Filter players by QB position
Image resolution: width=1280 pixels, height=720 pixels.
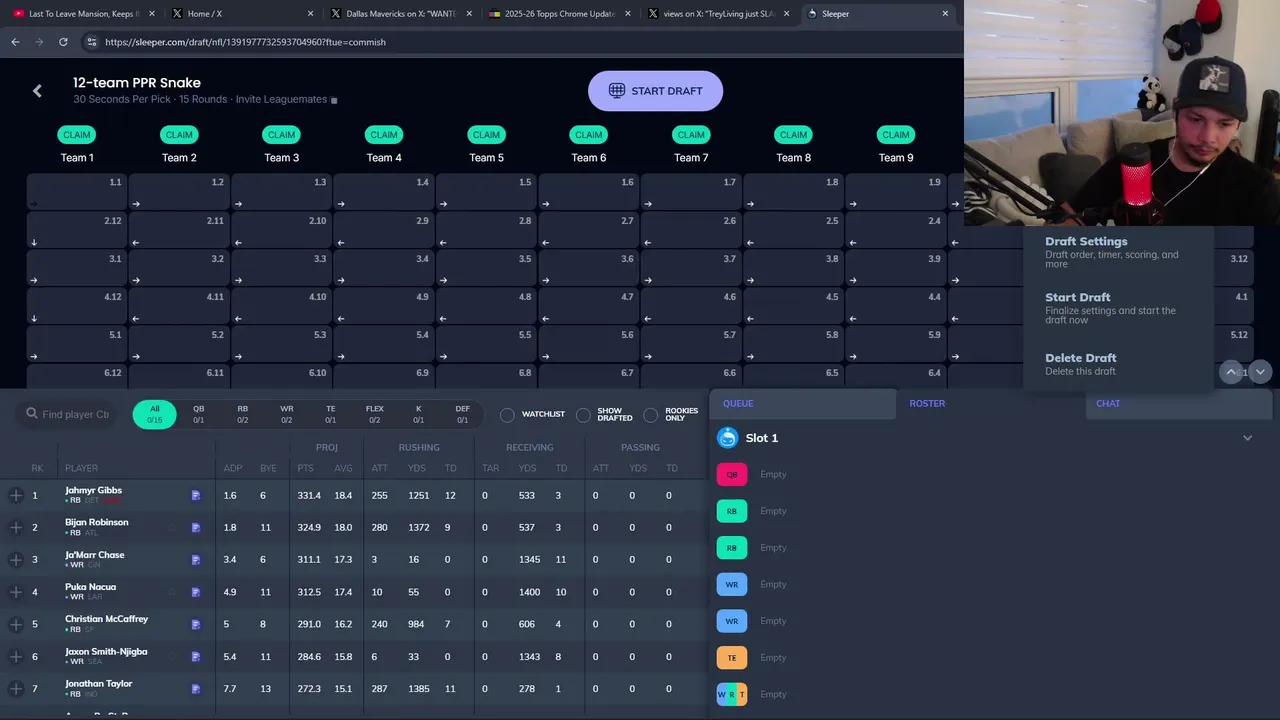(198, 414)
